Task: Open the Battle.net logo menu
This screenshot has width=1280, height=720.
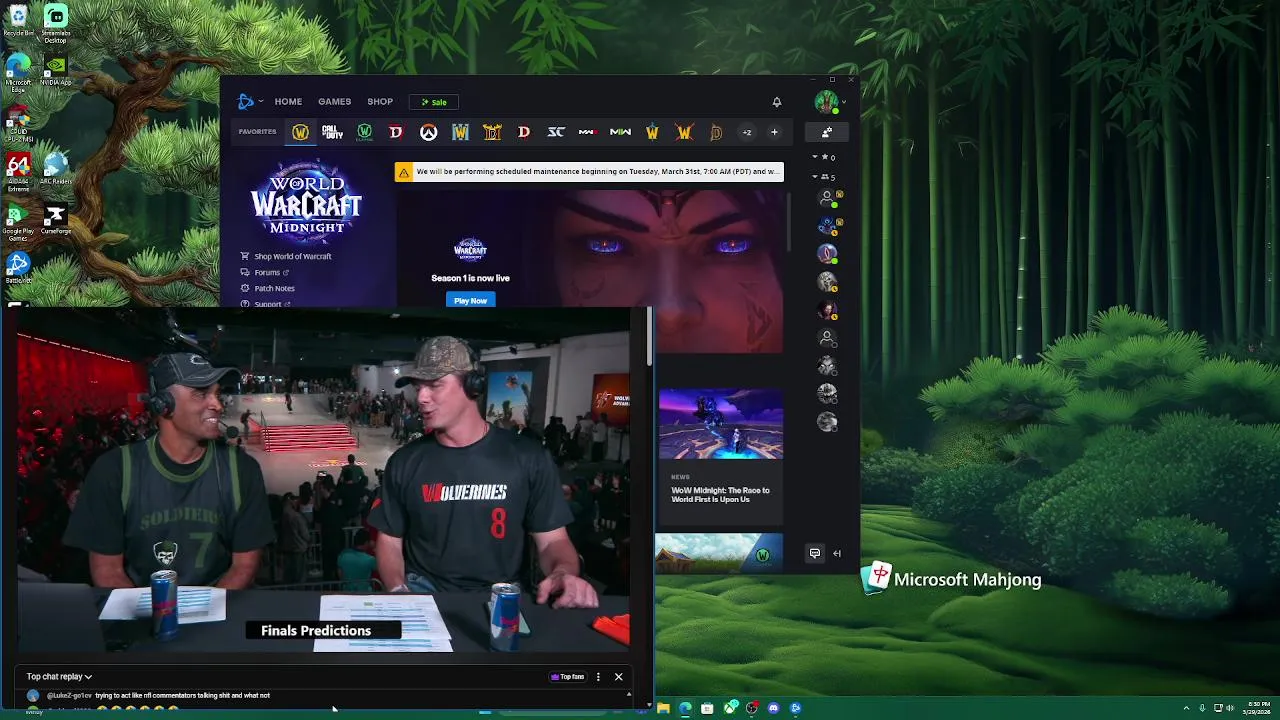Action: 249,101
